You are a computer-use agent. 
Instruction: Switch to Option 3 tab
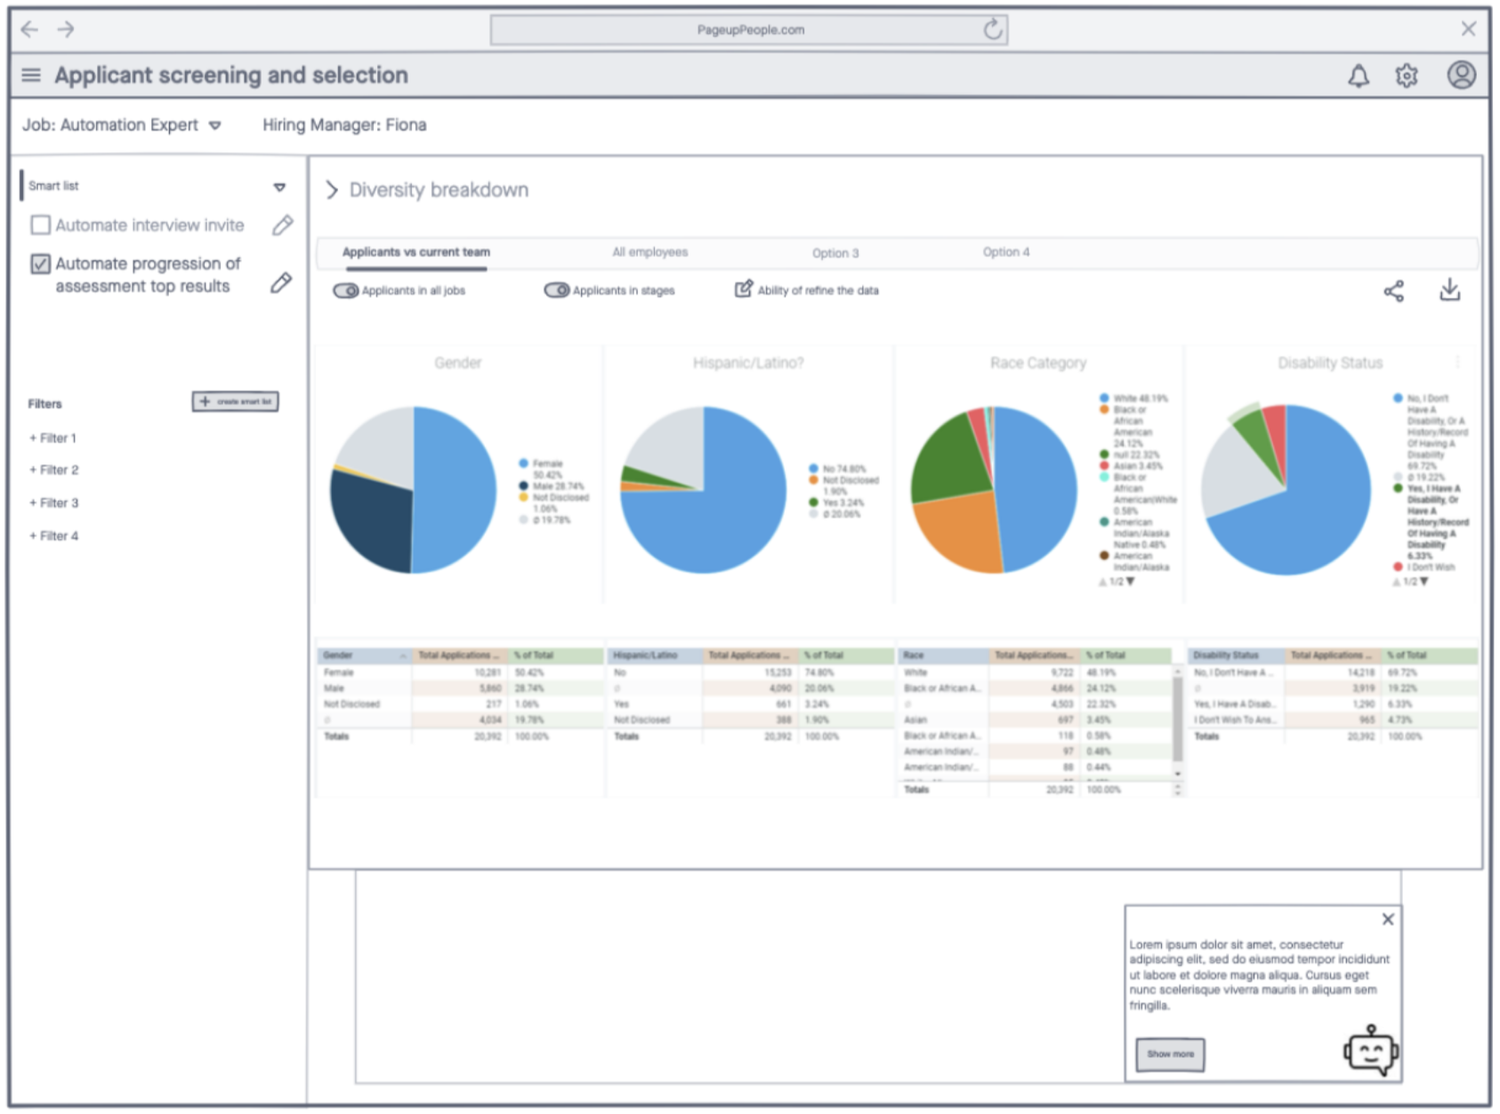pyautogui.click(x=835, y=253)
